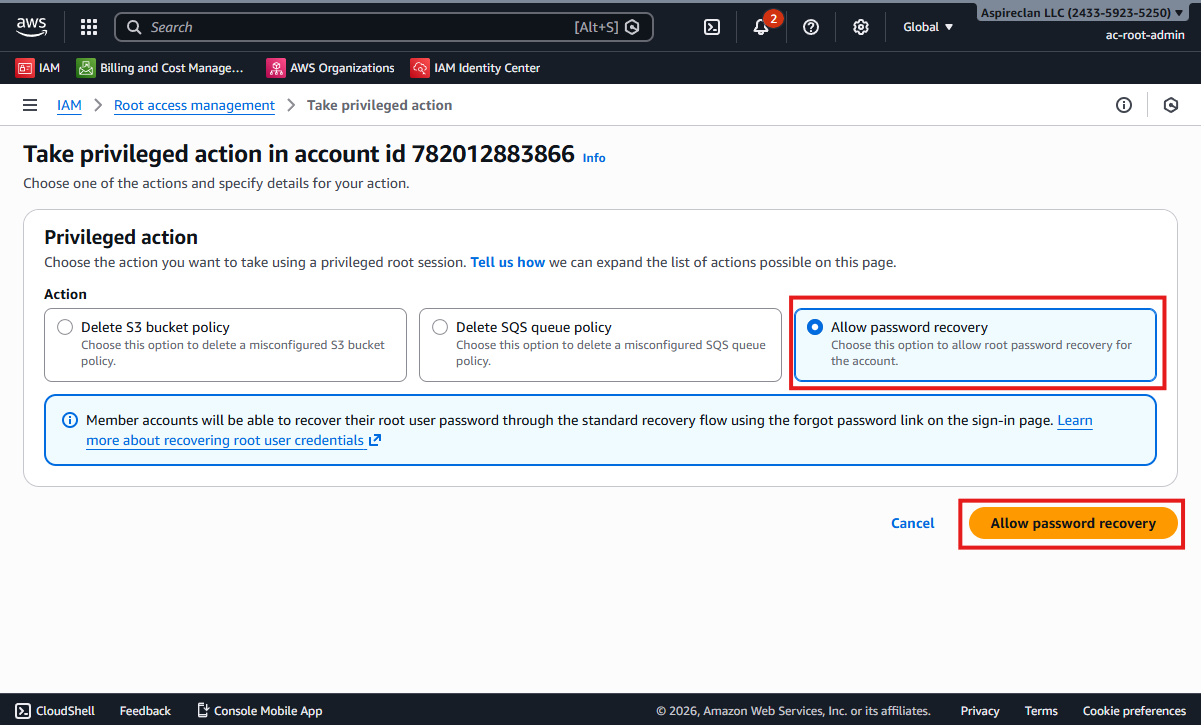The height and width of the screenshot is (725, 1201).
Task: Open AWS Organizations shortcut
Action: 330,68
